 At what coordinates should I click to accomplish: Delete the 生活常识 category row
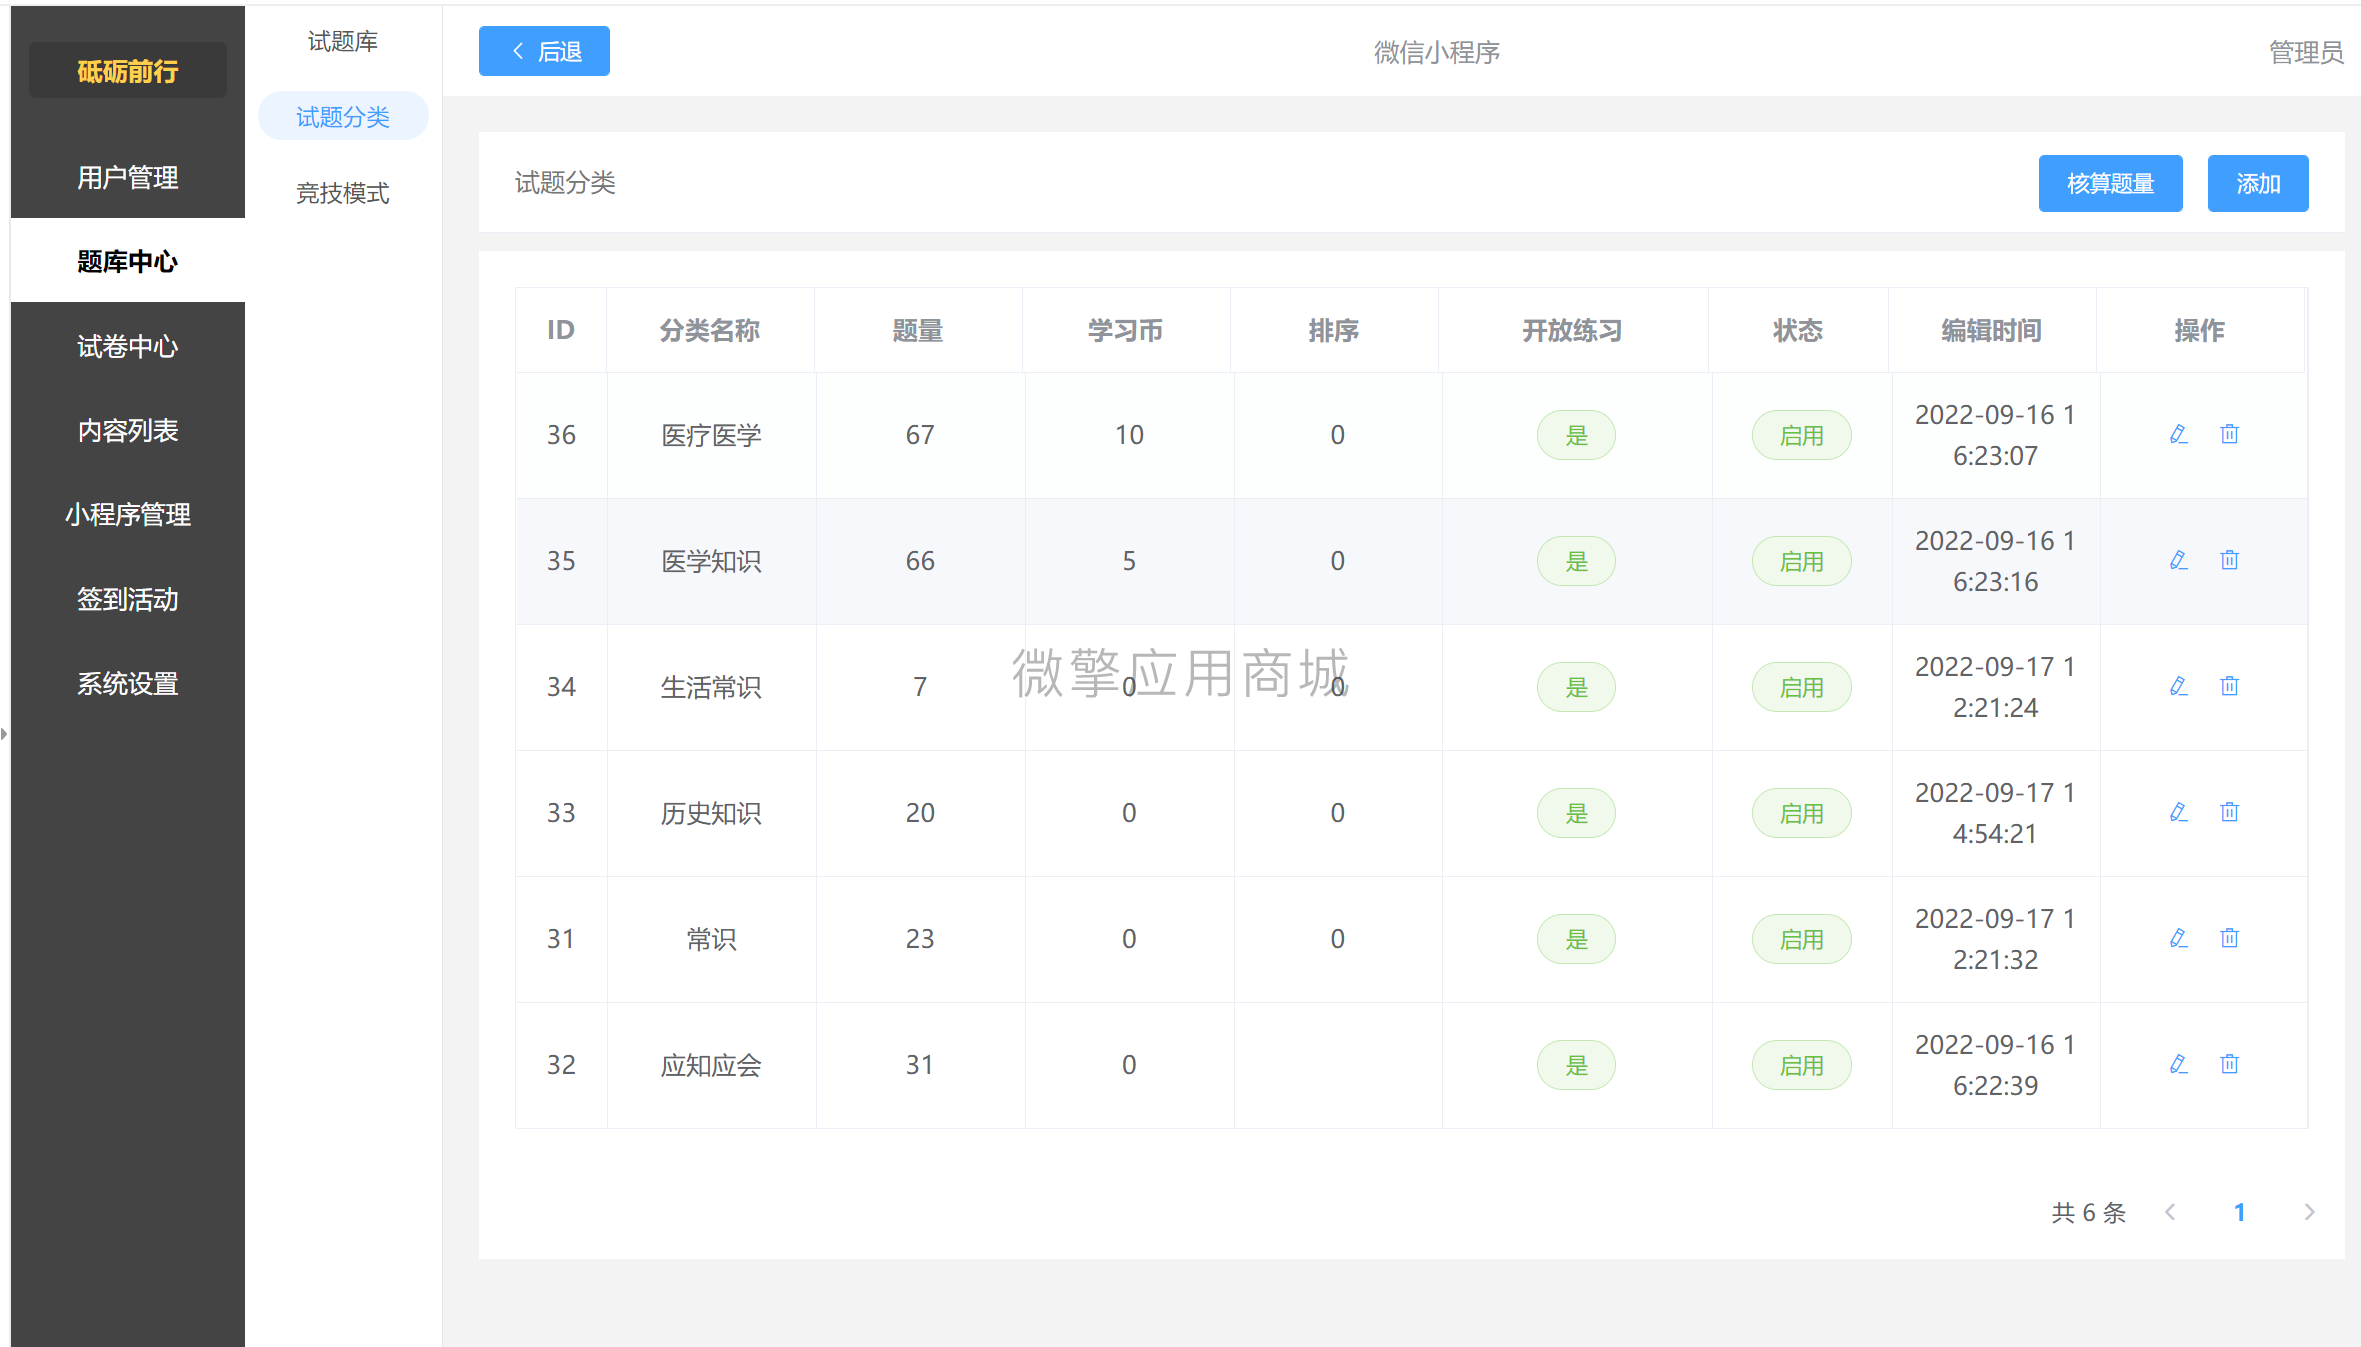(x=2229, y=686)
